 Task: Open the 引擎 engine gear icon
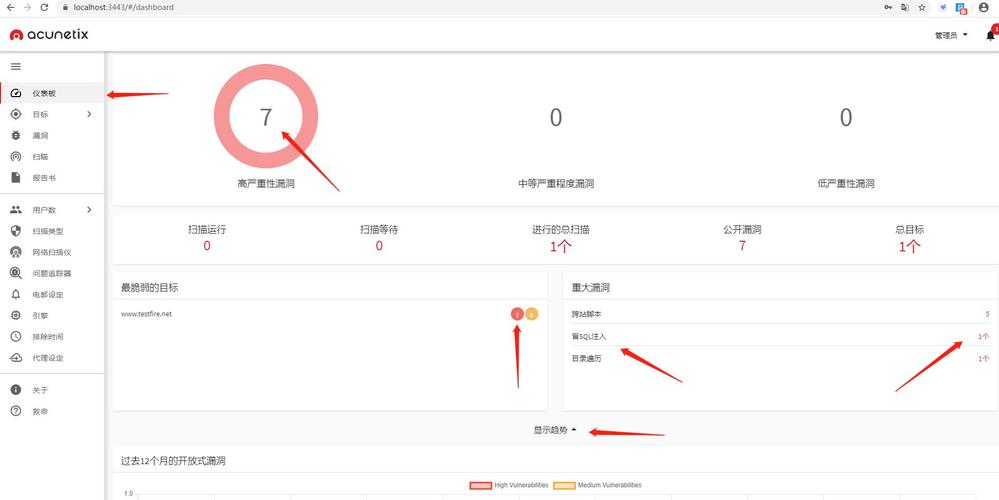click(16, 315)
